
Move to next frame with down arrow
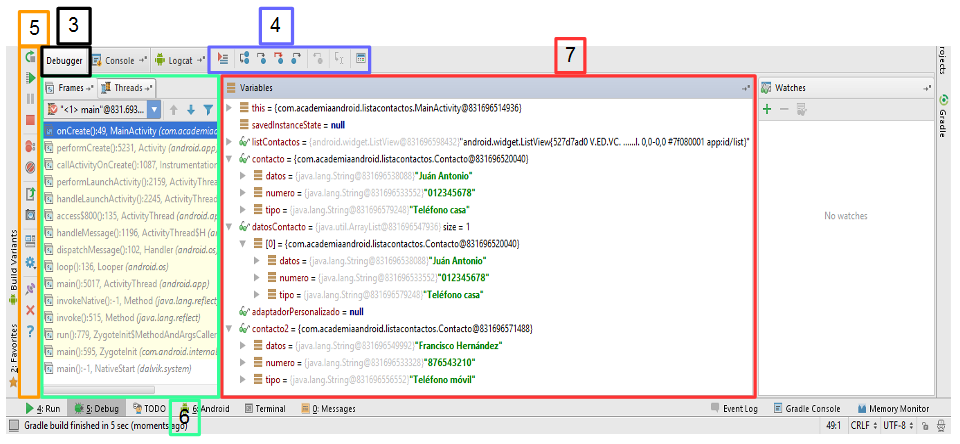pos(190,110)
